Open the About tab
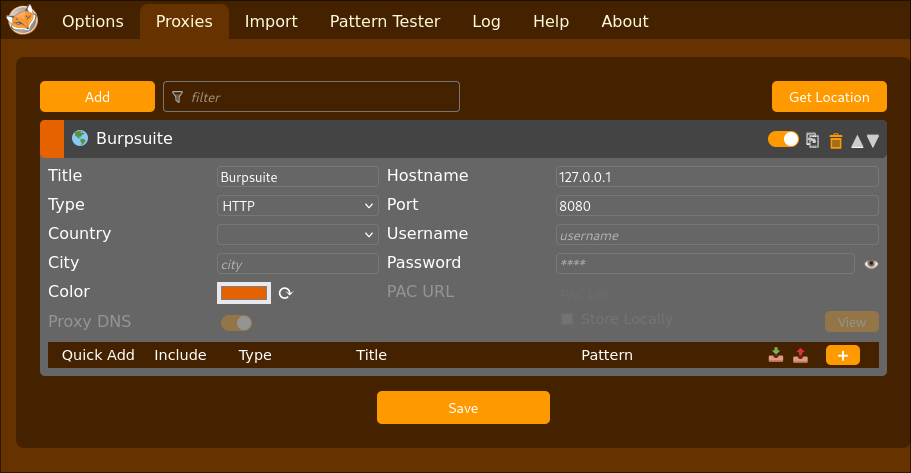The width and height of the screenshot is (911, 473). (625, 22)
